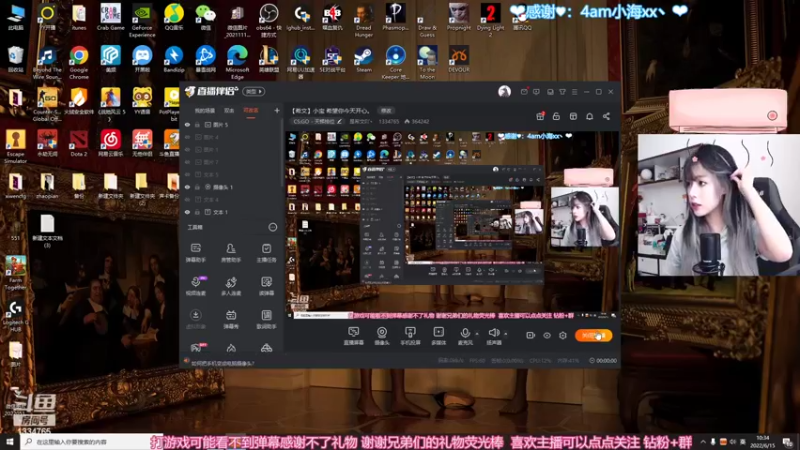Expand the pill button next to assistant logo
The image size is (800, 450).
(x=254, y=91)
